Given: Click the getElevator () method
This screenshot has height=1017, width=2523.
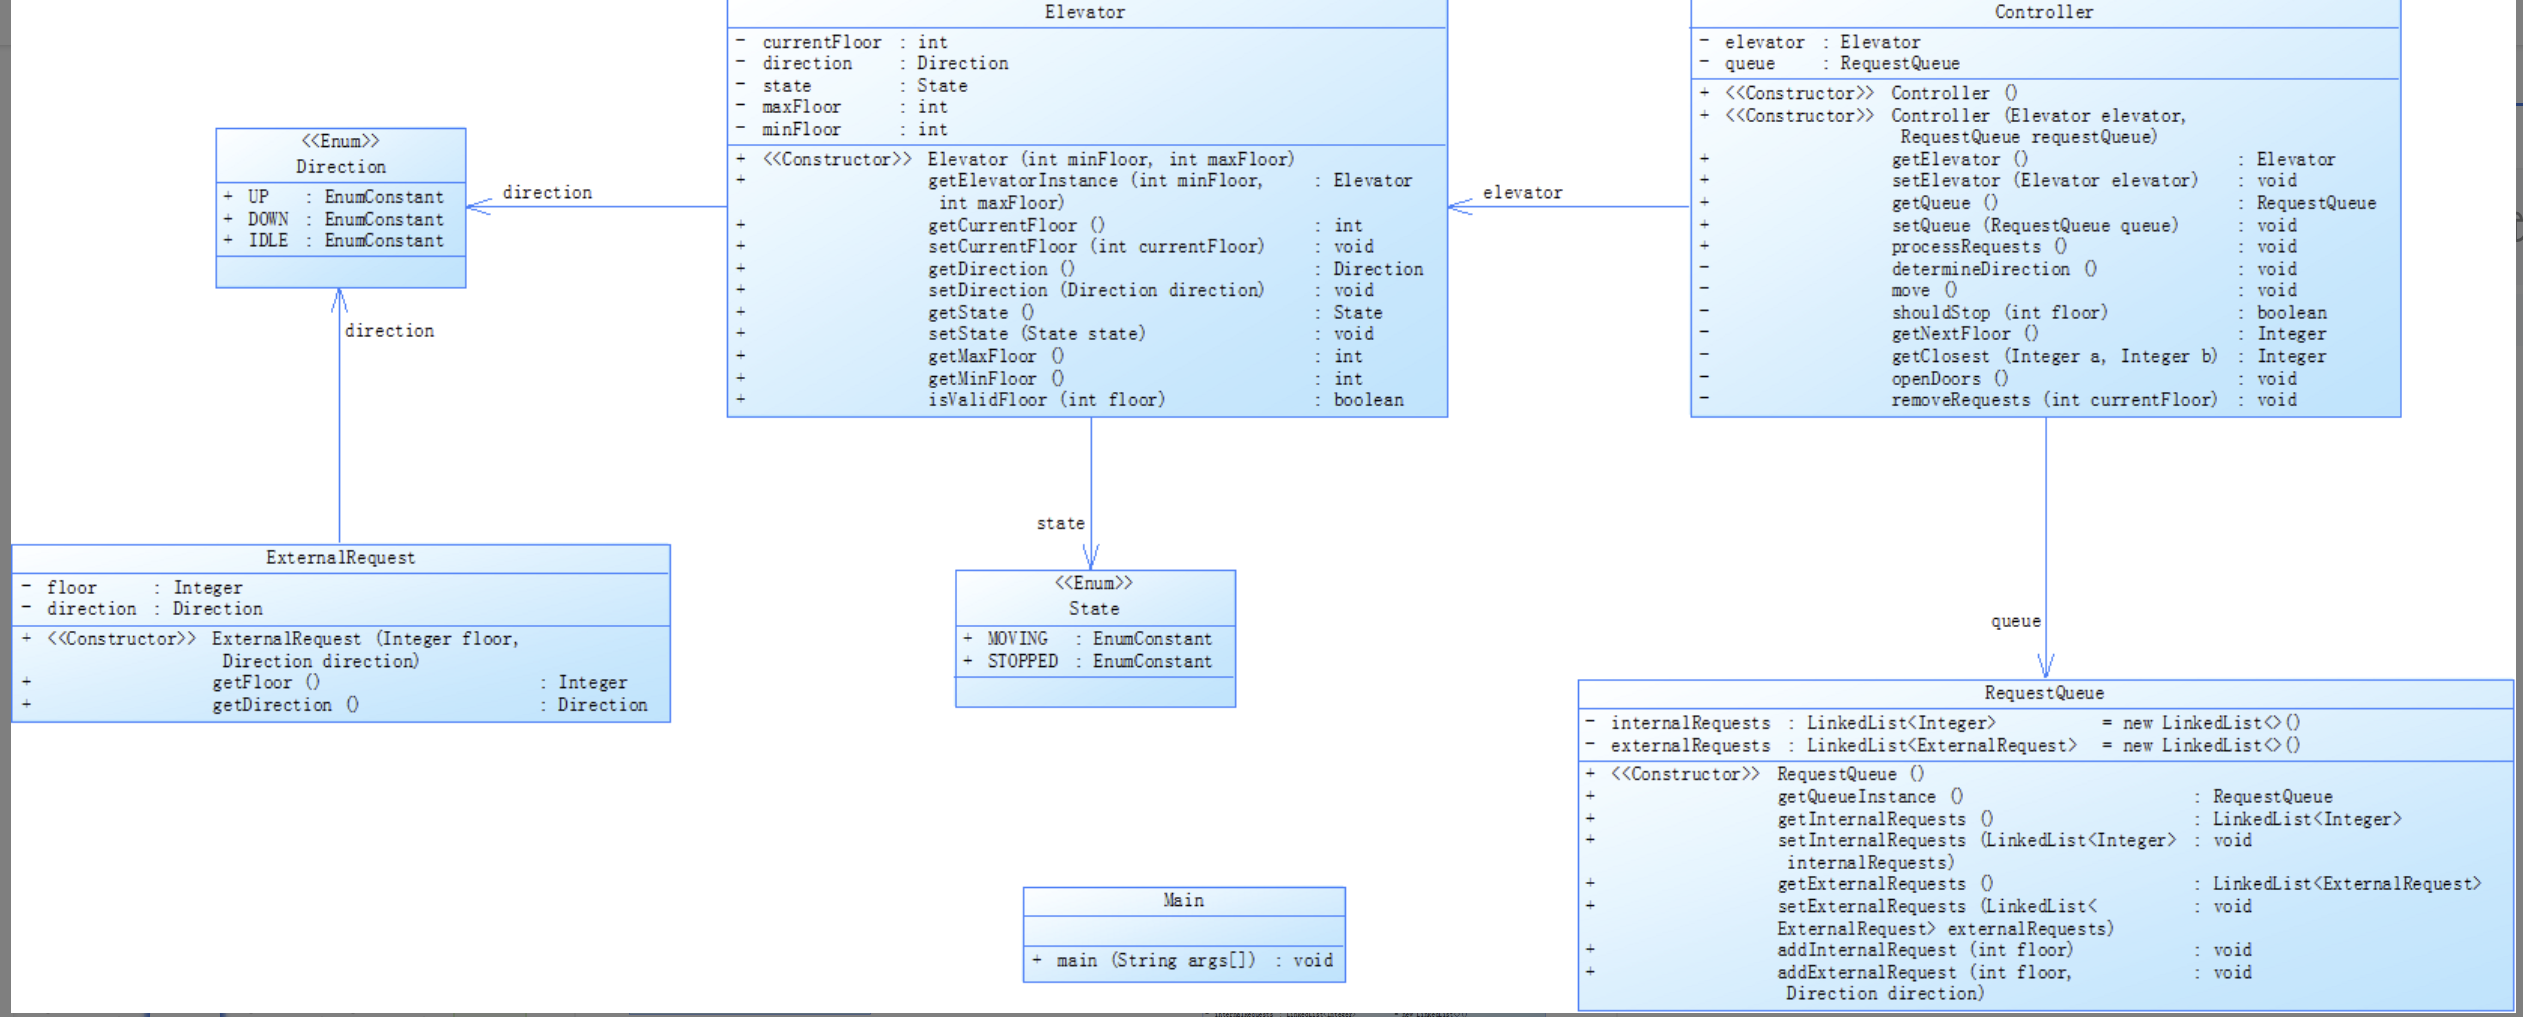Looking at the screenshot, I should tap(2017, 160).
